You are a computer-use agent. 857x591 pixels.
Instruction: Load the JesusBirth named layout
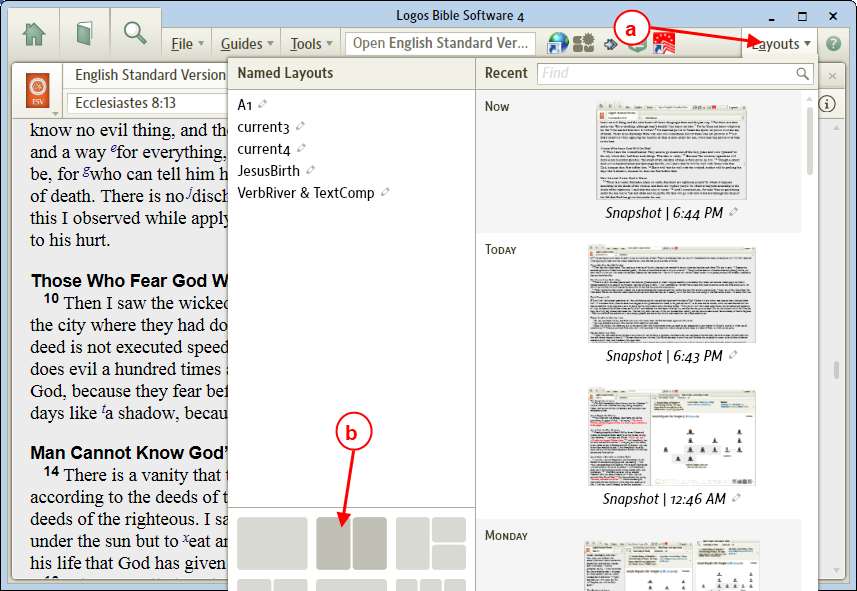coord(268,171)
